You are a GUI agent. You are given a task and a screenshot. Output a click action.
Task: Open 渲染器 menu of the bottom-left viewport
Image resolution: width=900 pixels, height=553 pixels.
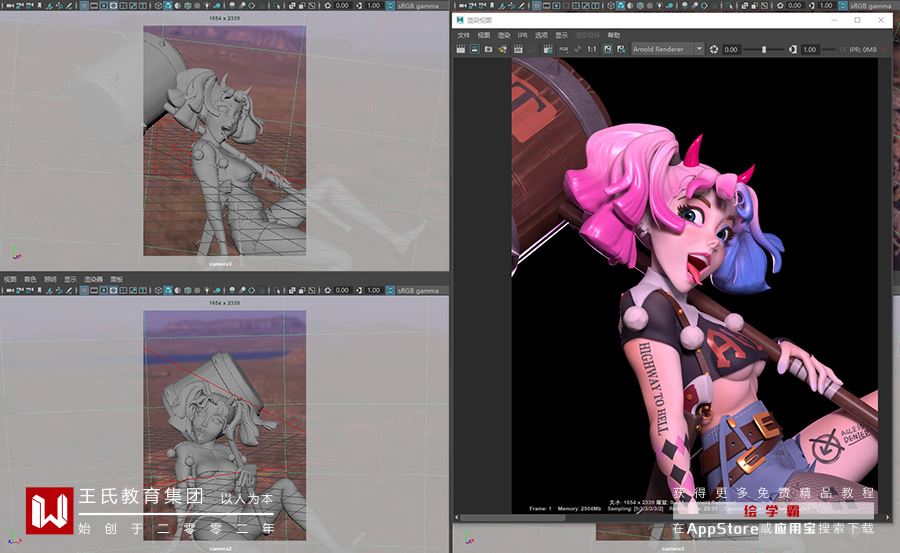coord(94,279)
